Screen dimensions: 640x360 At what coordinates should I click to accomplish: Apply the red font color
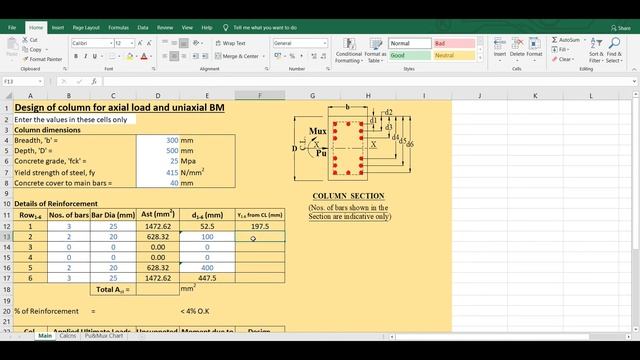(144, 56)
